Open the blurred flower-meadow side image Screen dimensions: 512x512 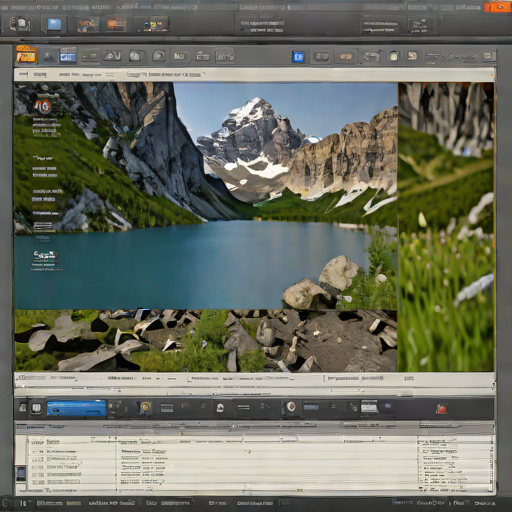point(446,227)
